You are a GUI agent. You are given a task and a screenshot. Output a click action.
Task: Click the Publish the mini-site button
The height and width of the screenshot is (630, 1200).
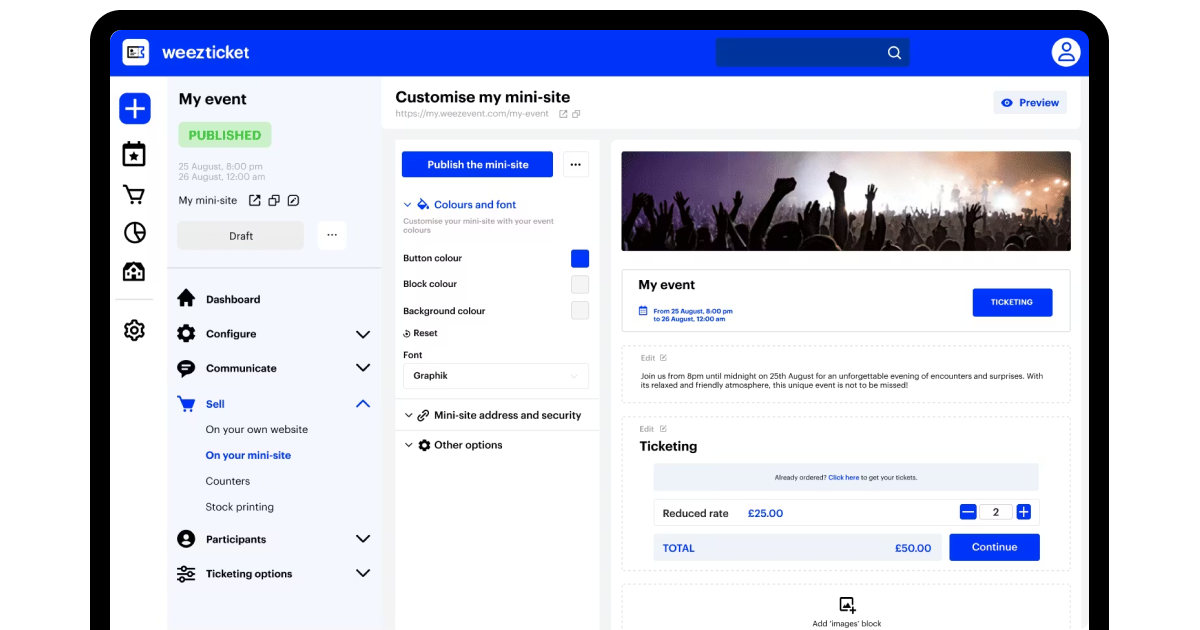[x=477, y=165]
